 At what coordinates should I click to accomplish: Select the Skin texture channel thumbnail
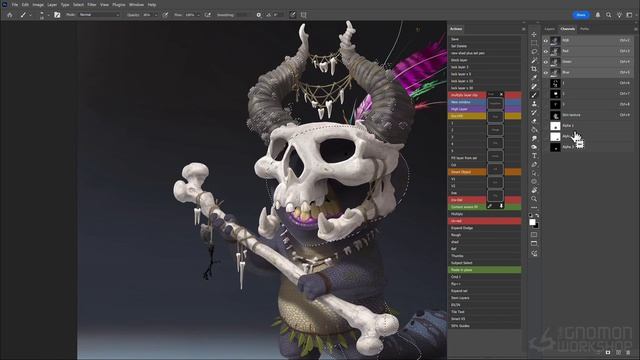555,115
